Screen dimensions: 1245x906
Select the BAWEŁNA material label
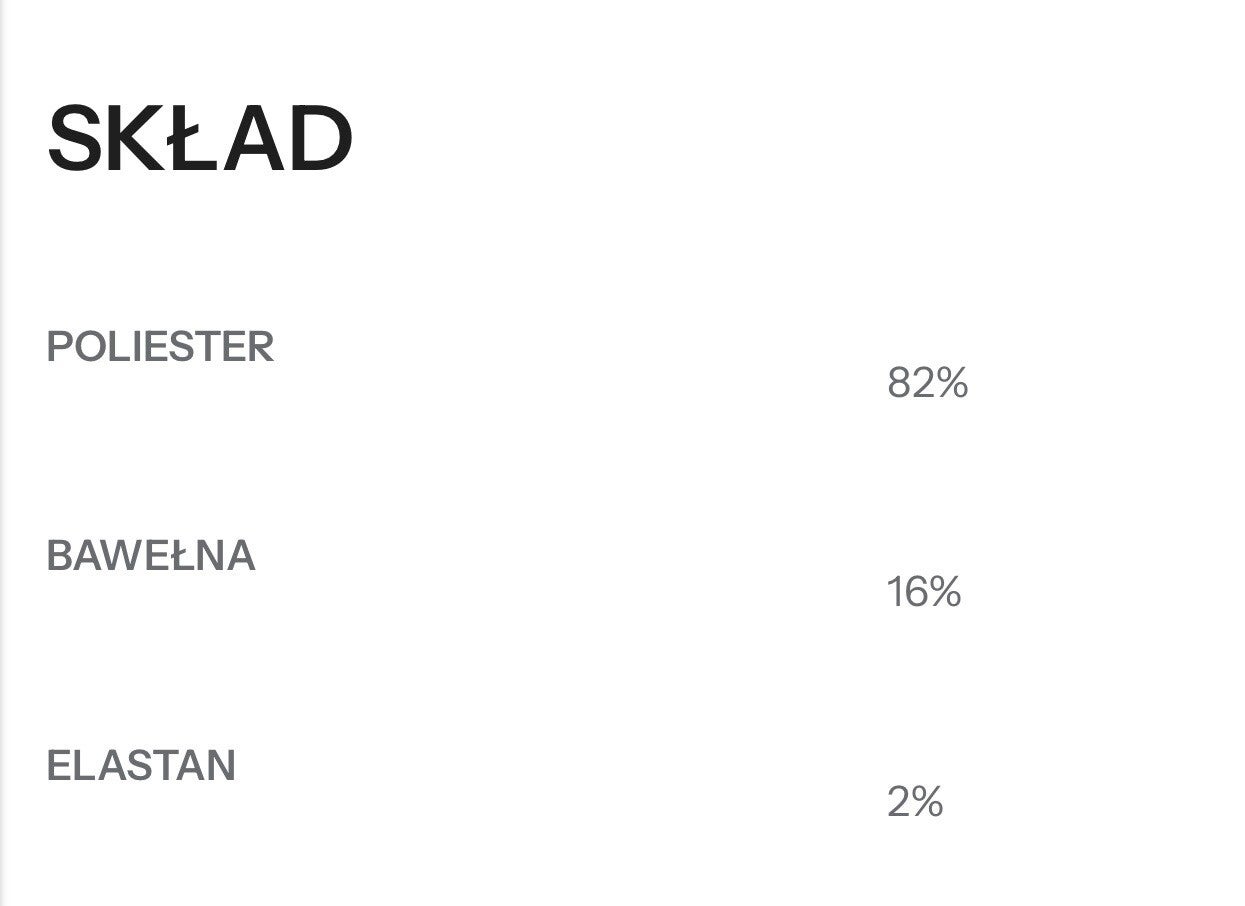[x=151, y=556]
